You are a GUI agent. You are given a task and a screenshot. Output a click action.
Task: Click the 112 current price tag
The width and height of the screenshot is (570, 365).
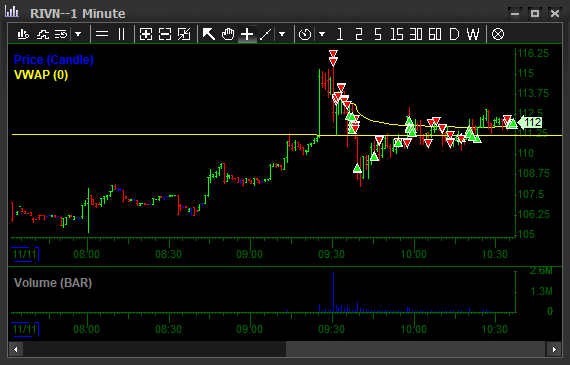[530, 123]
